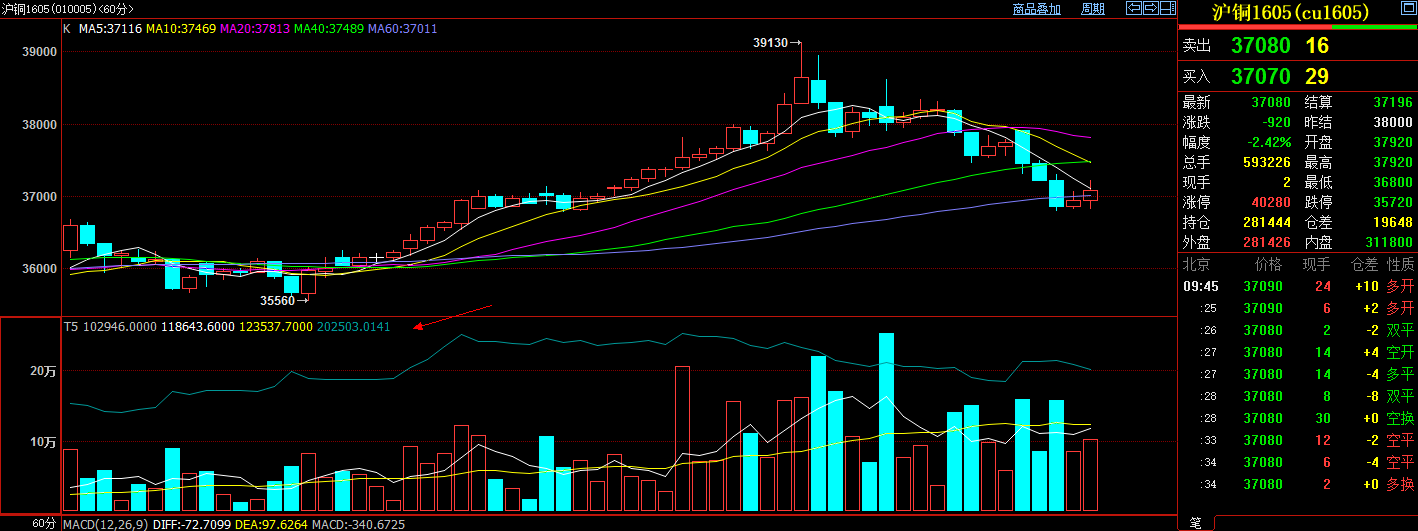Open the 周期 period menu
1418x531 pixels.
coord(1093,9)
